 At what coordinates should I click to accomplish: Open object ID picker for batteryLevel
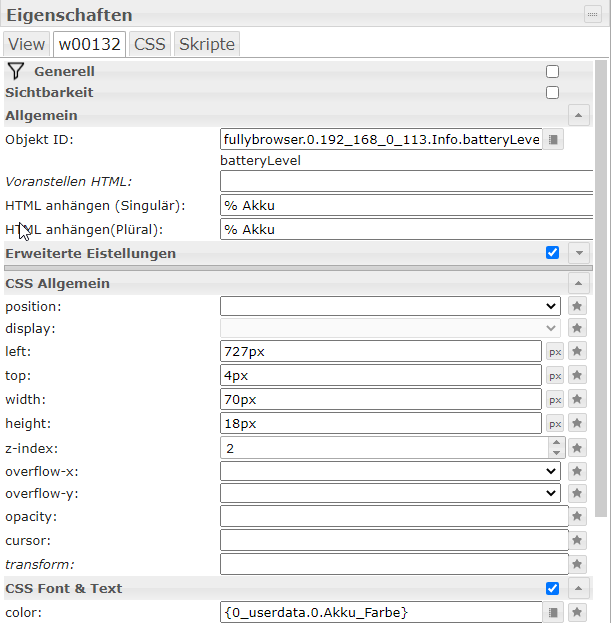555,140
